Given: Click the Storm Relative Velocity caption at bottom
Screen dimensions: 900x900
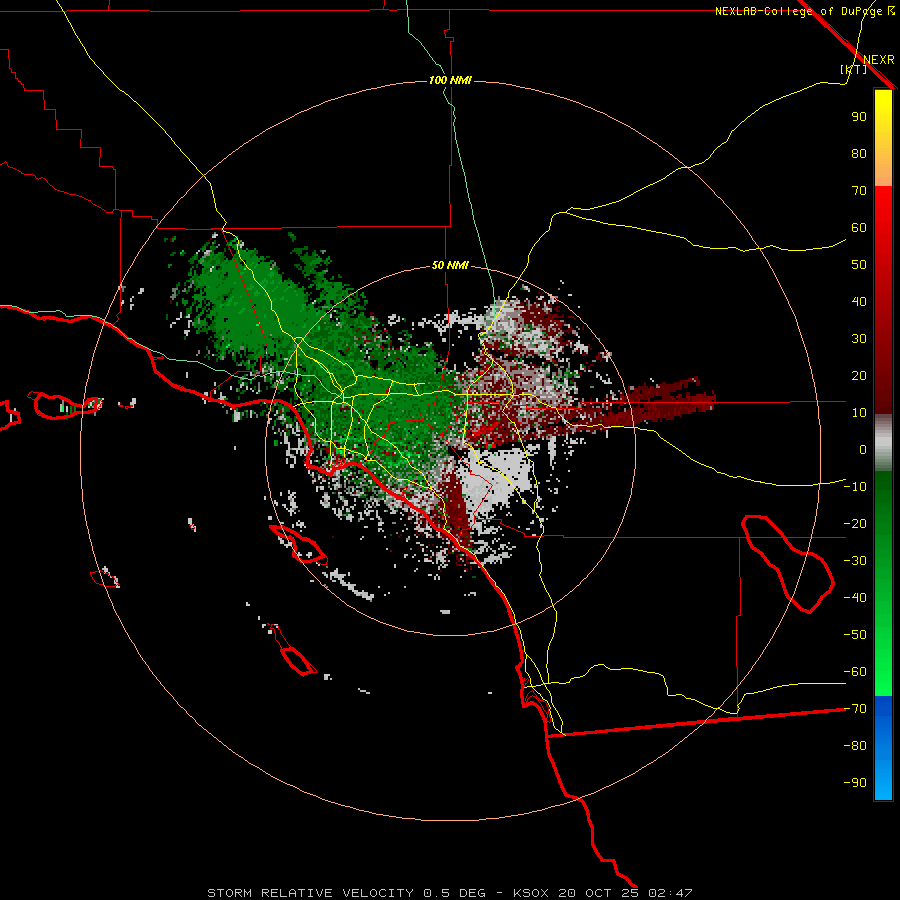Looking at the screenshot, I should 449,893.
